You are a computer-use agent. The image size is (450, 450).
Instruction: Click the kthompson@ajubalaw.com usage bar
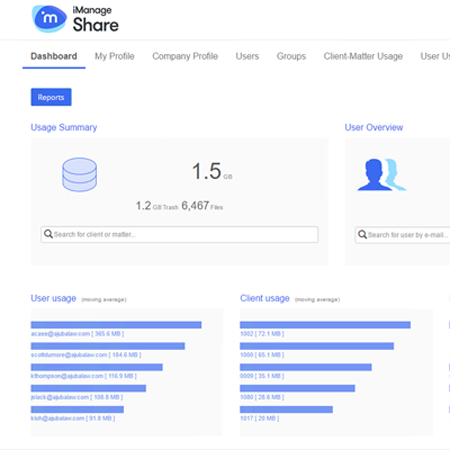pyautogui.click(x=97, y=367)
